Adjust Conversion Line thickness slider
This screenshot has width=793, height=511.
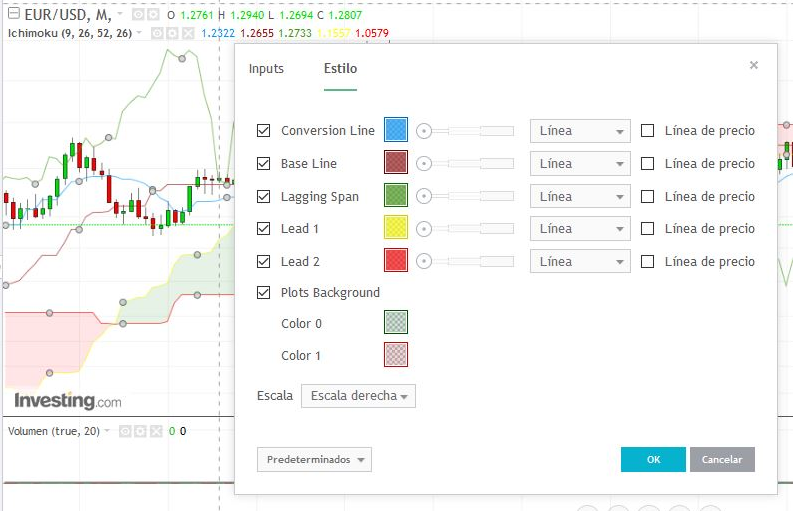click(465, 131)
